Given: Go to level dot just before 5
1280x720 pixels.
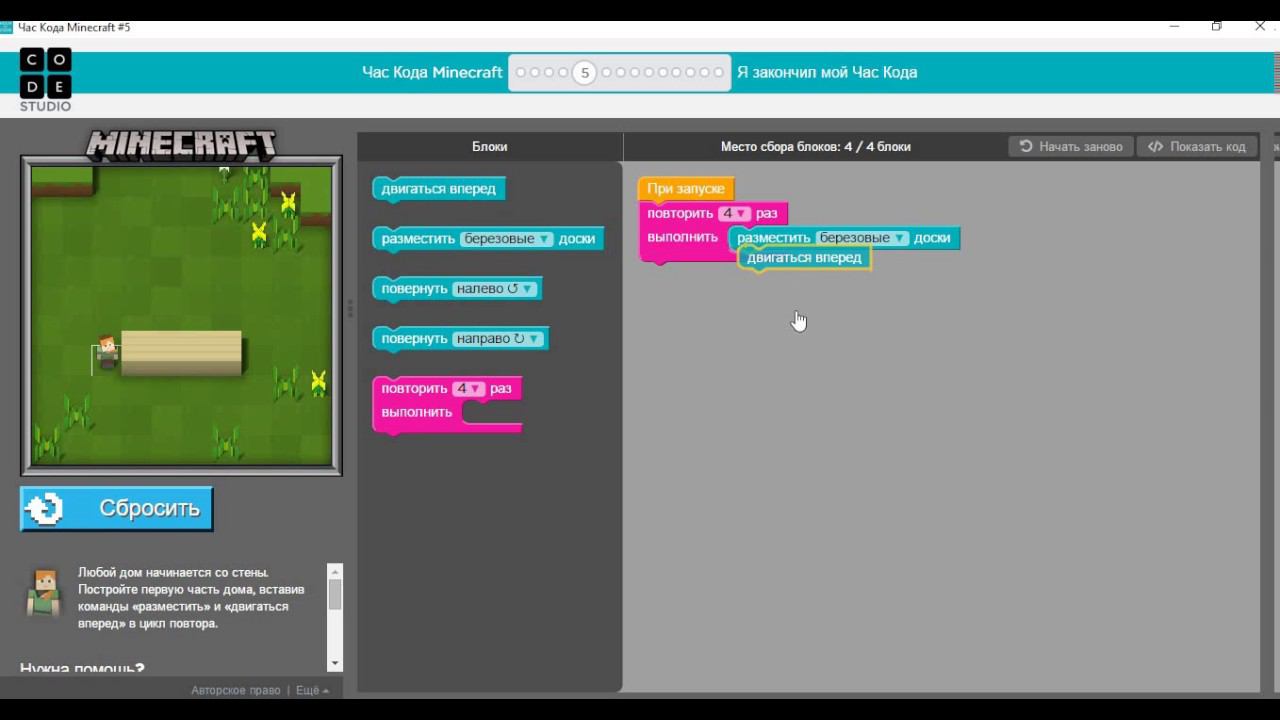Looking at the screenshot, I should click(x=563, y=72).
